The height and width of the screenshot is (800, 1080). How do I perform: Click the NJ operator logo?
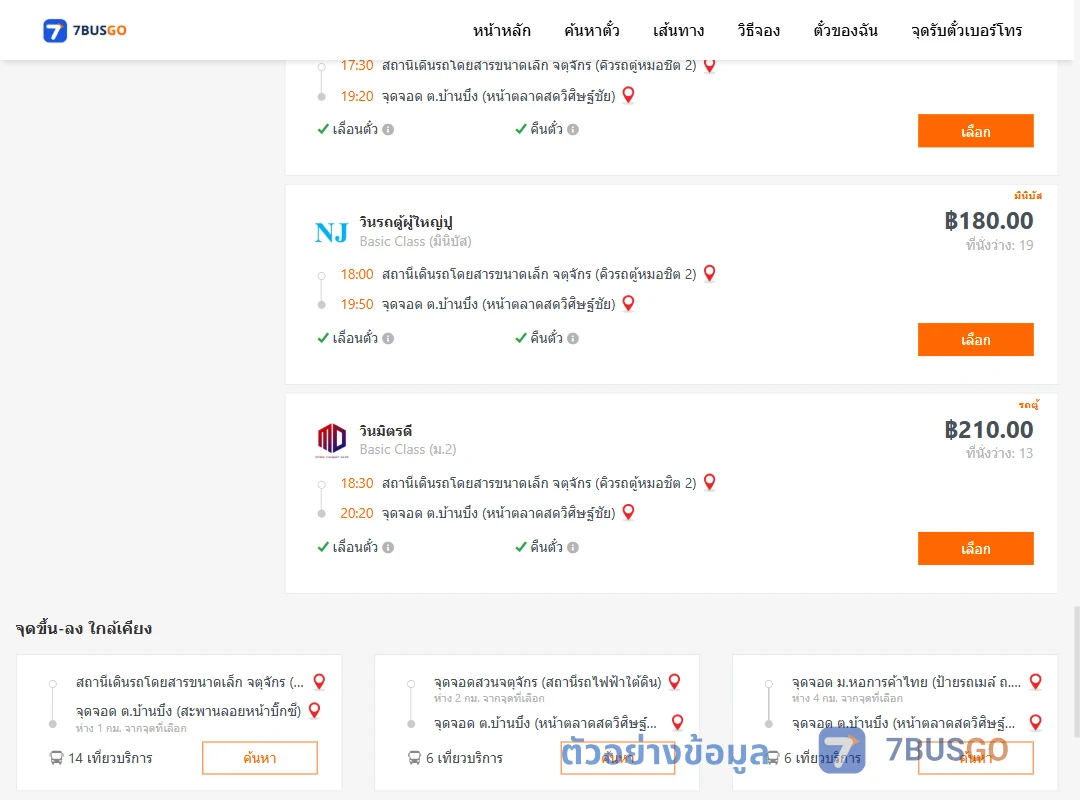(x=331, y=232)
